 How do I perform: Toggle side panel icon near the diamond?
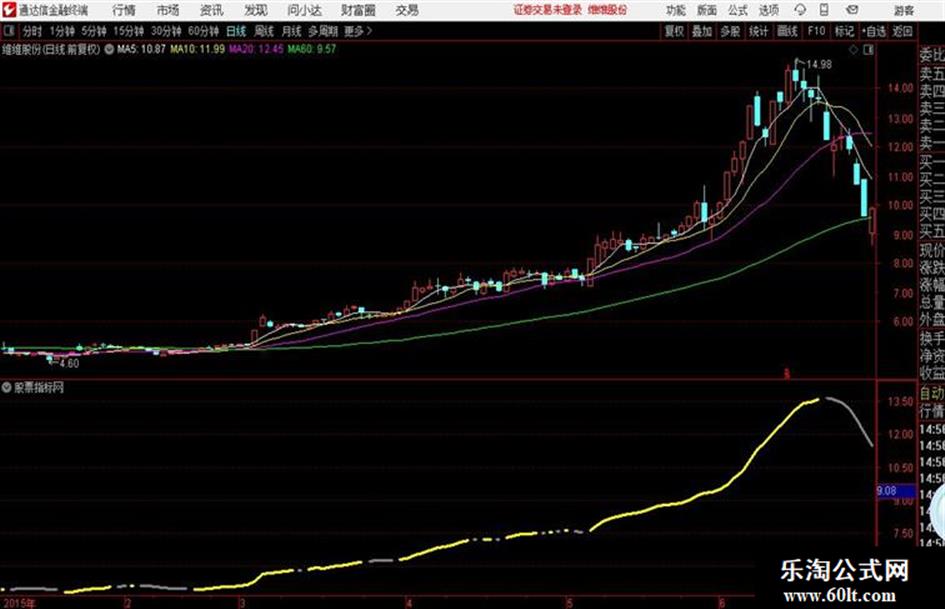tap(868, 50)
